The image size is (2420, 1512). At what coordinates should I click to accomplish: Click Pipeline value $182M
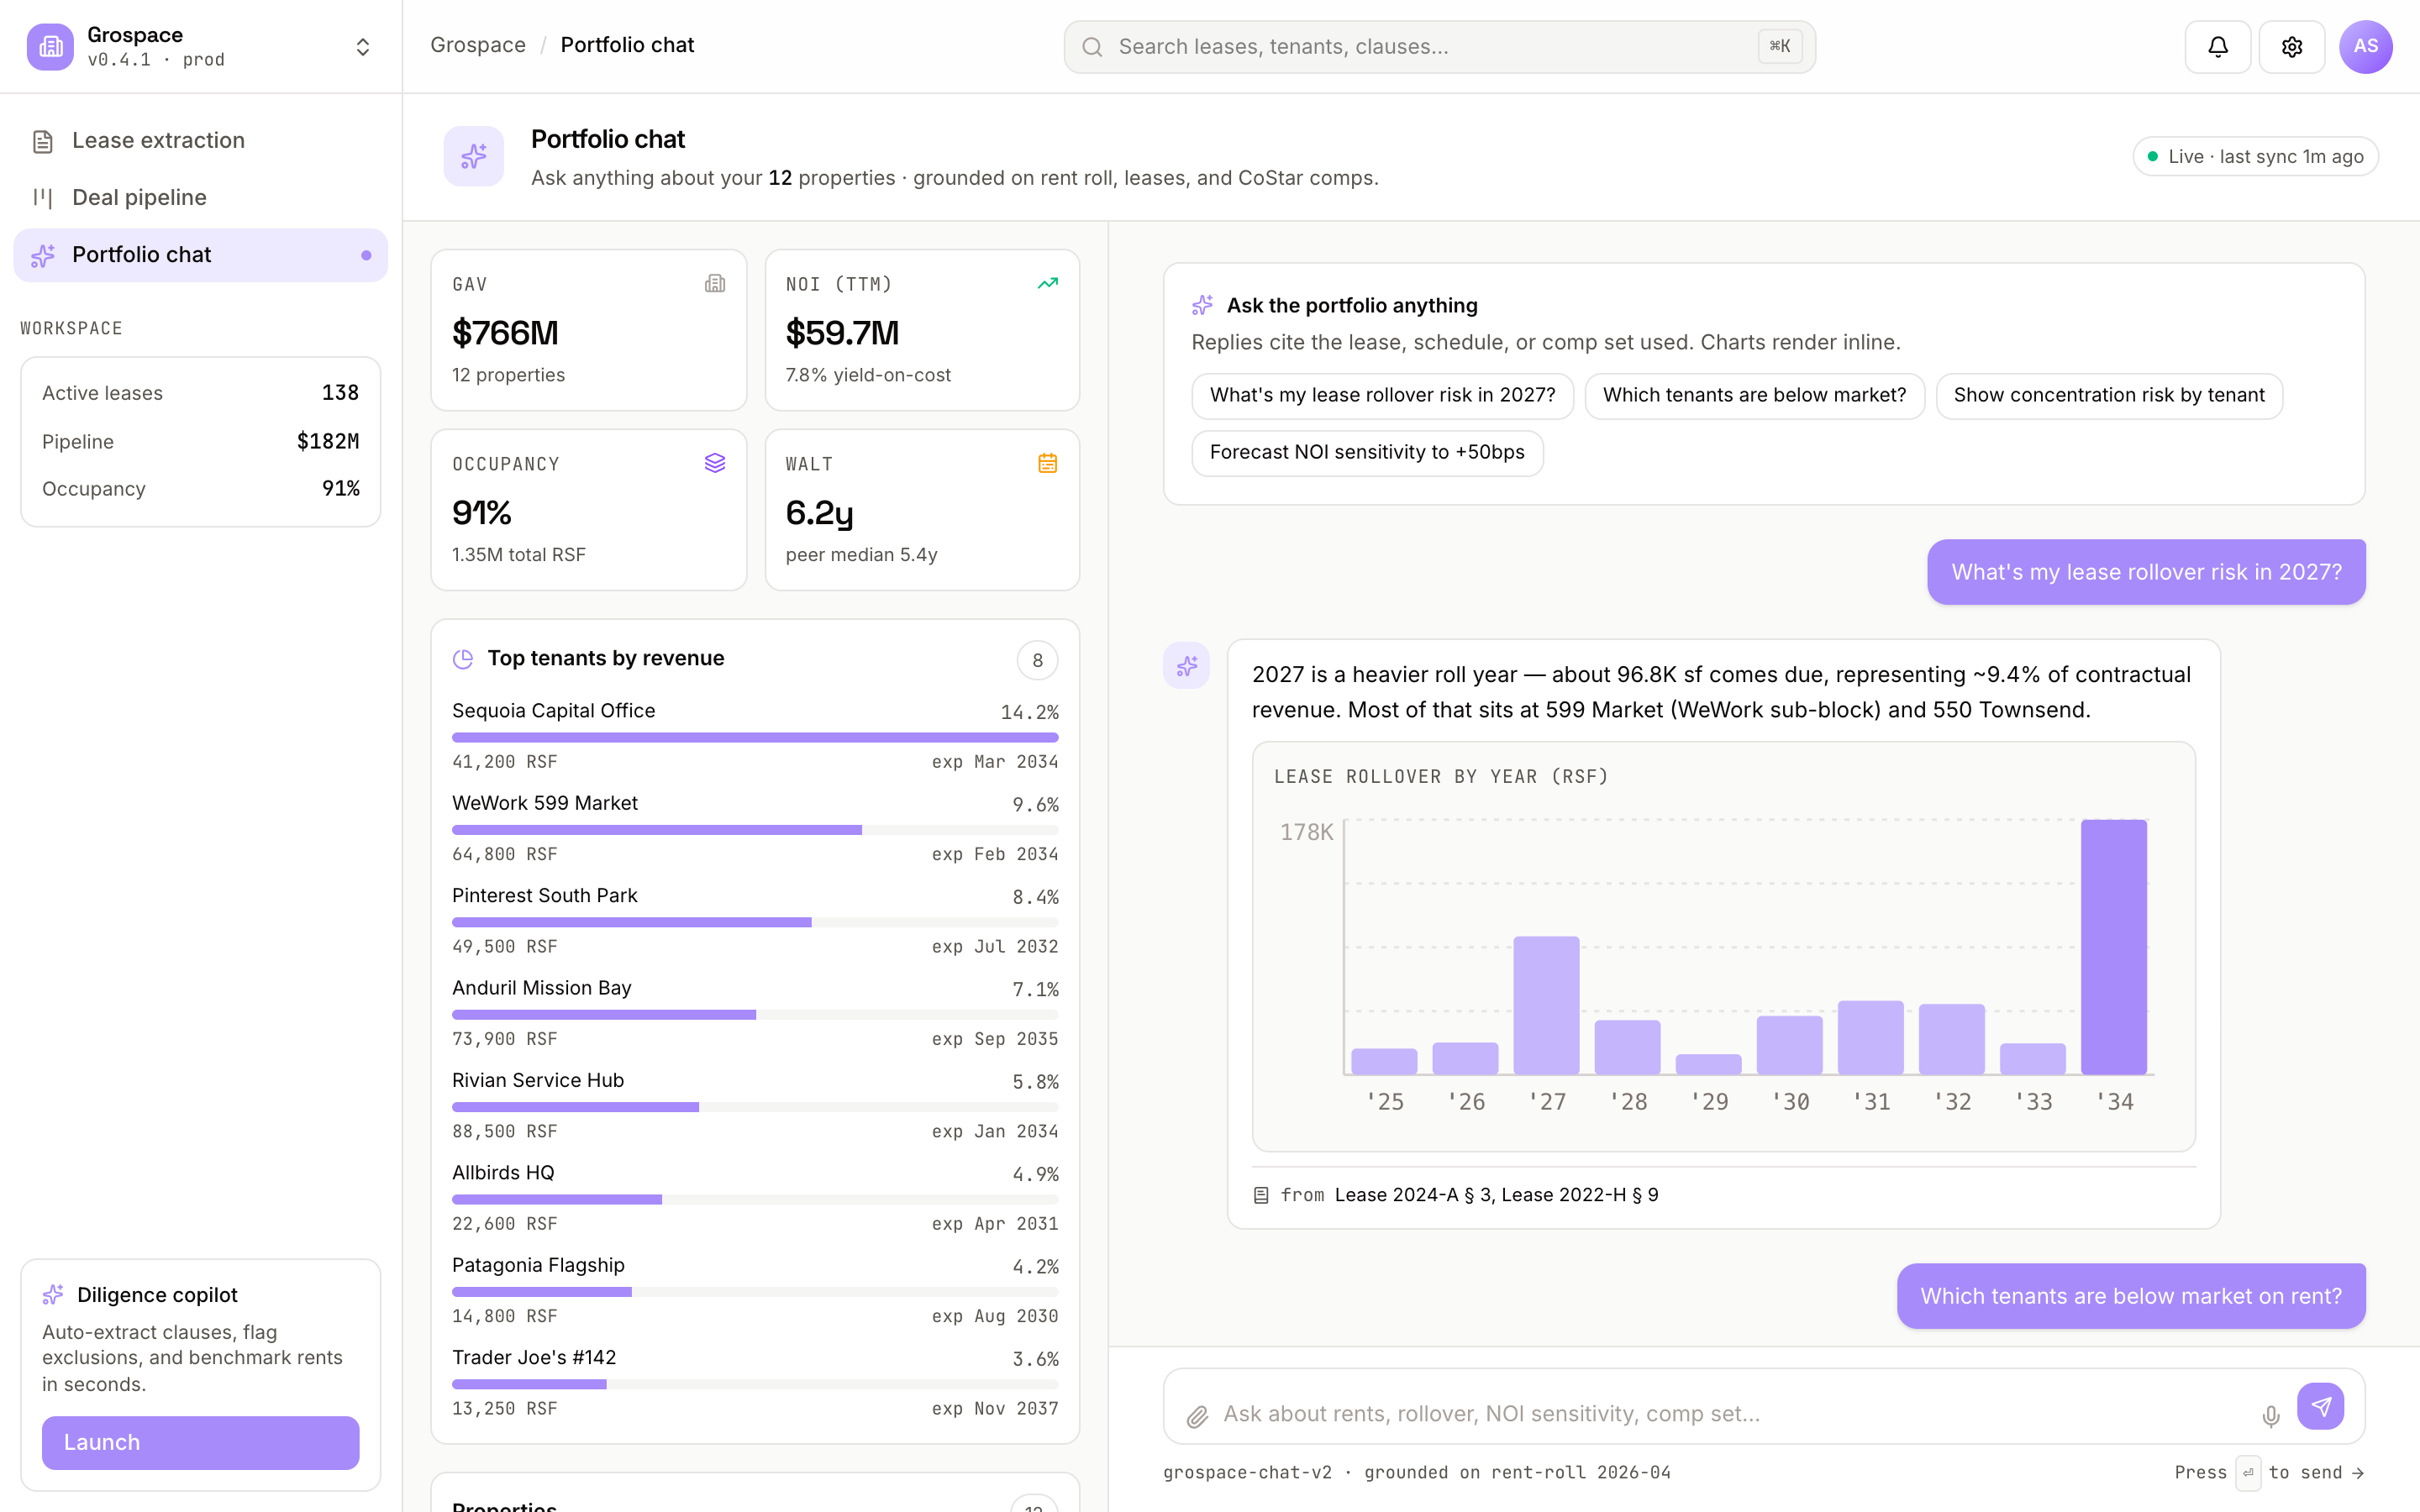point(328,441)
